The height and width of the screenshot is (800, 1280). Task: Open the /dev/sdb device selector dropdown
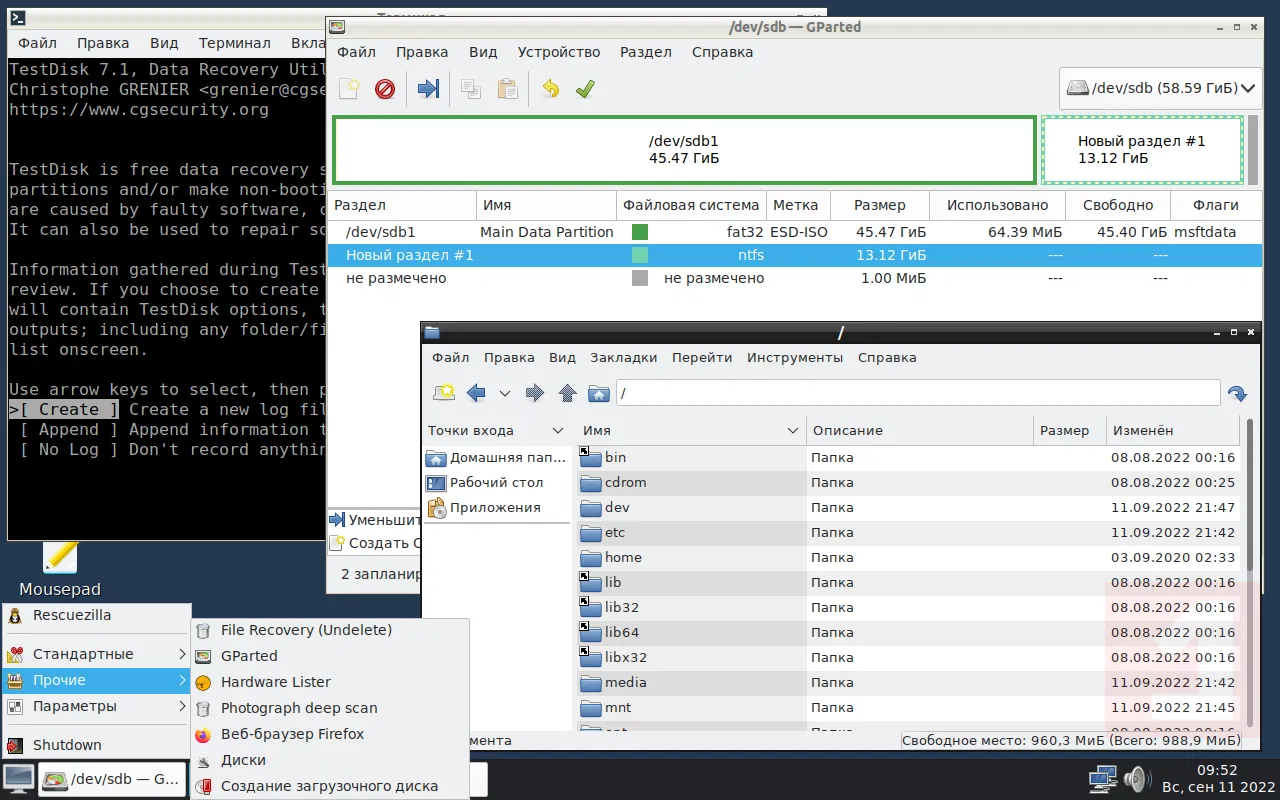pyautogui.click(x=1160, y=88)
